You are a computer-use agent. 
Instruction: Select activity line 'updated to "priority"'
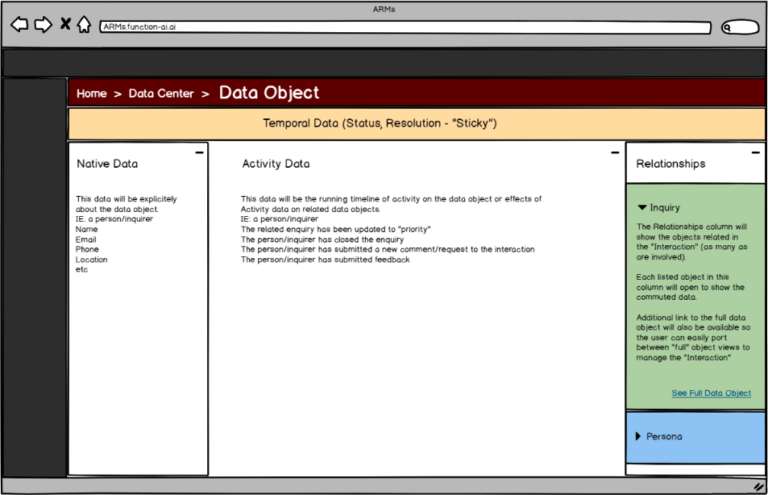(336, 229)
